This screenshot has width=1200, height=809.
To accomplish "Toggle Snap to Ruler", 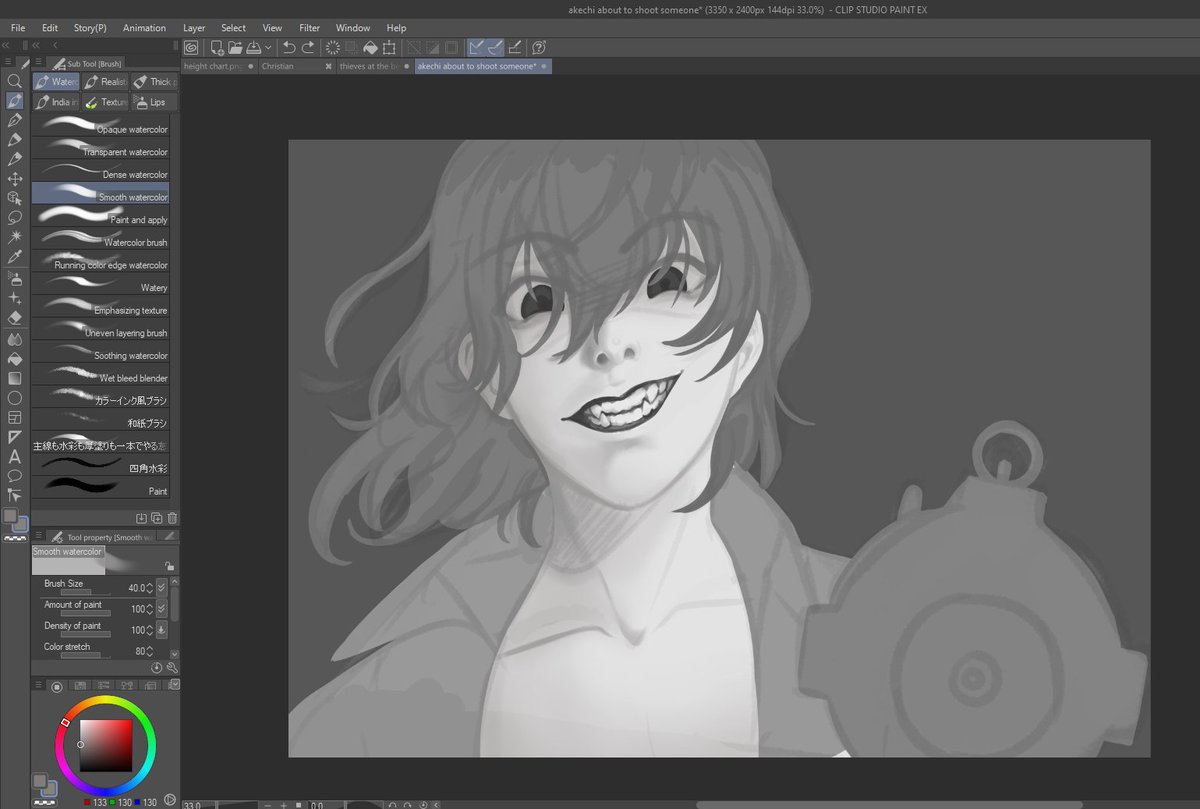I will [x=476, y=47].
